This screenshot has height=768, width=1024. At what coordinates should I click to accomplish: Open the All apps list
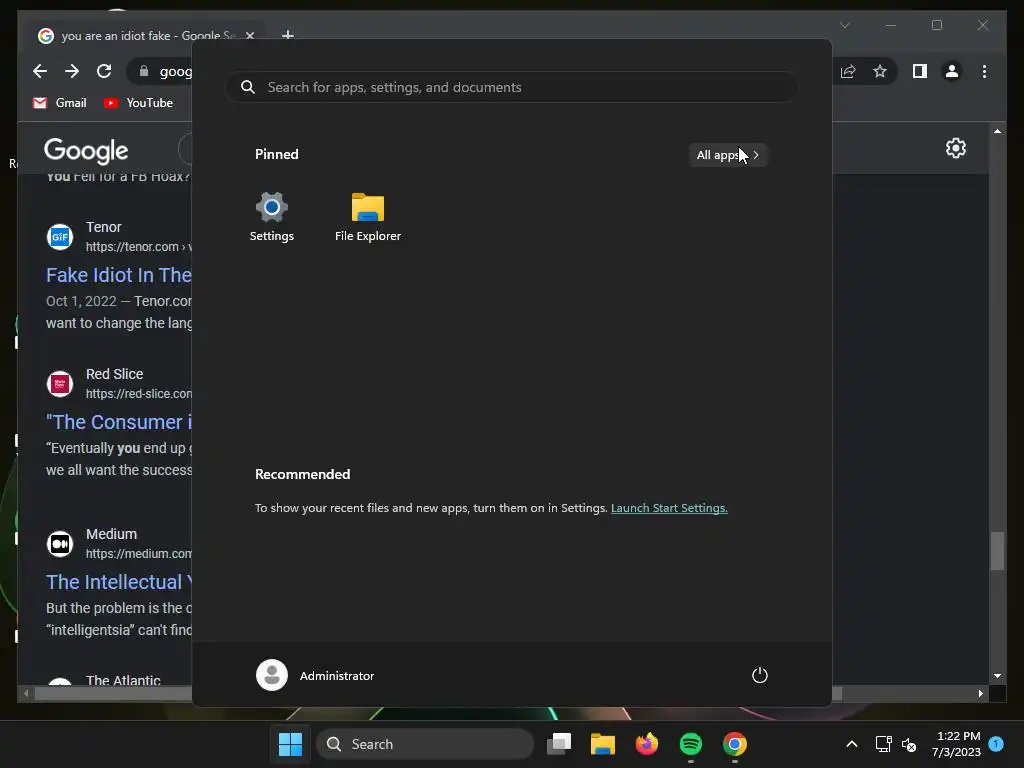(728, 155)
